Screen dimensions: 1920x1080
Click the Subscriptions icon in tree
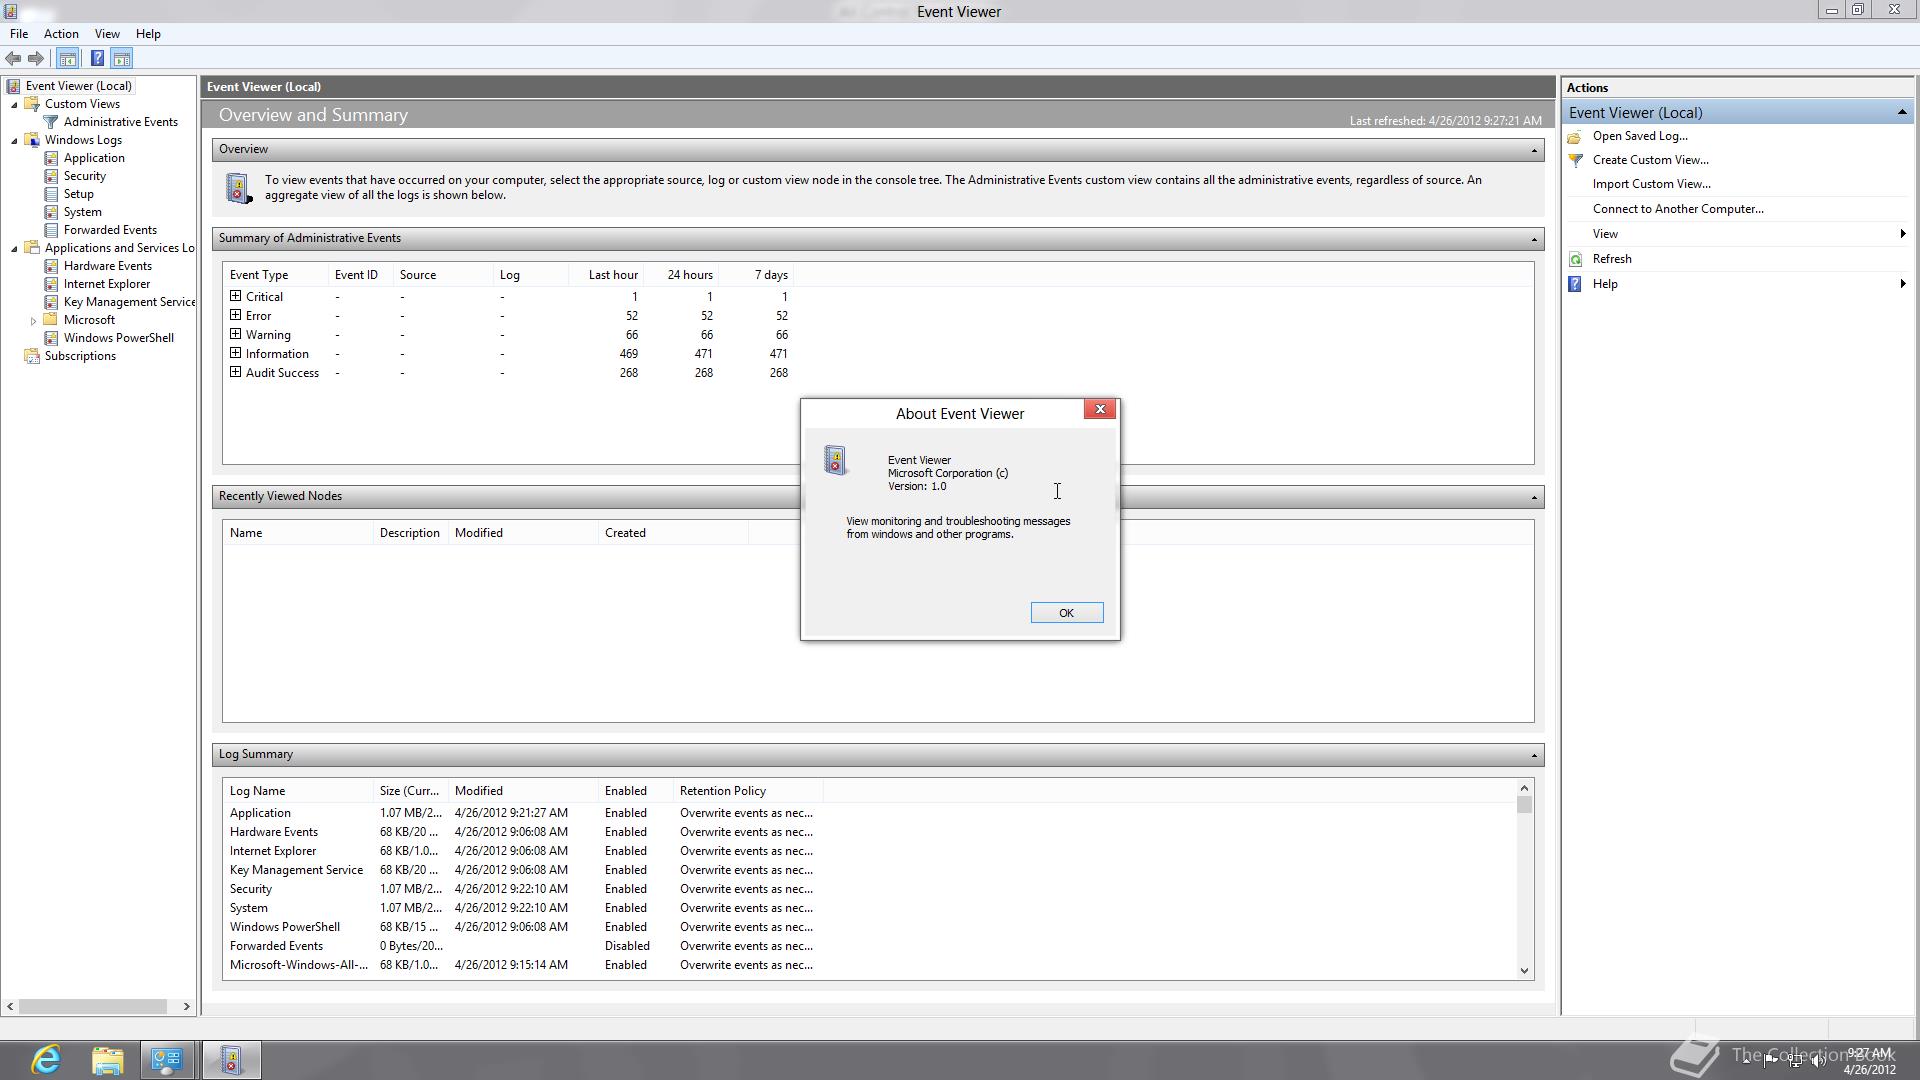pos(32,356)
